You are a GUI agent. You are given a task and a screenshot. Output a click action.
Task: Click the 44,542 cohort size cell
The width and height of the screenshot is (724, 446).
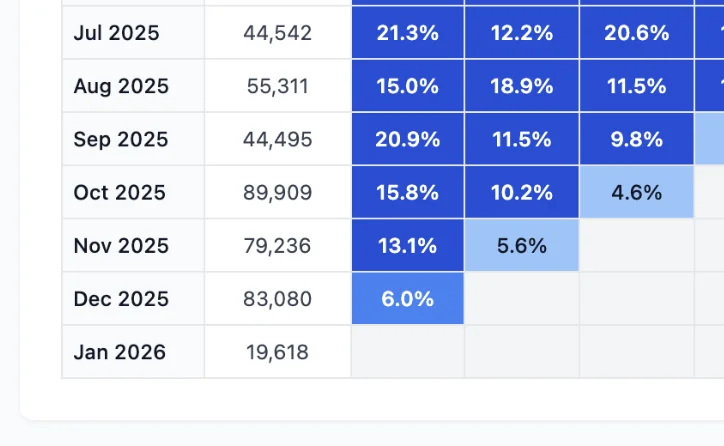[x=277, y=33]
